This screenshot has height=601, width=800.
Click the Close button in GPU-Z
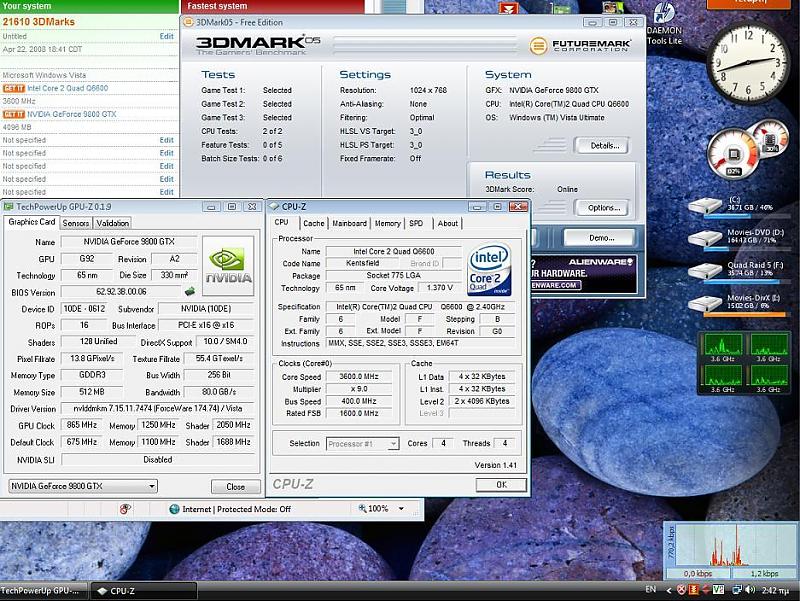235,487
